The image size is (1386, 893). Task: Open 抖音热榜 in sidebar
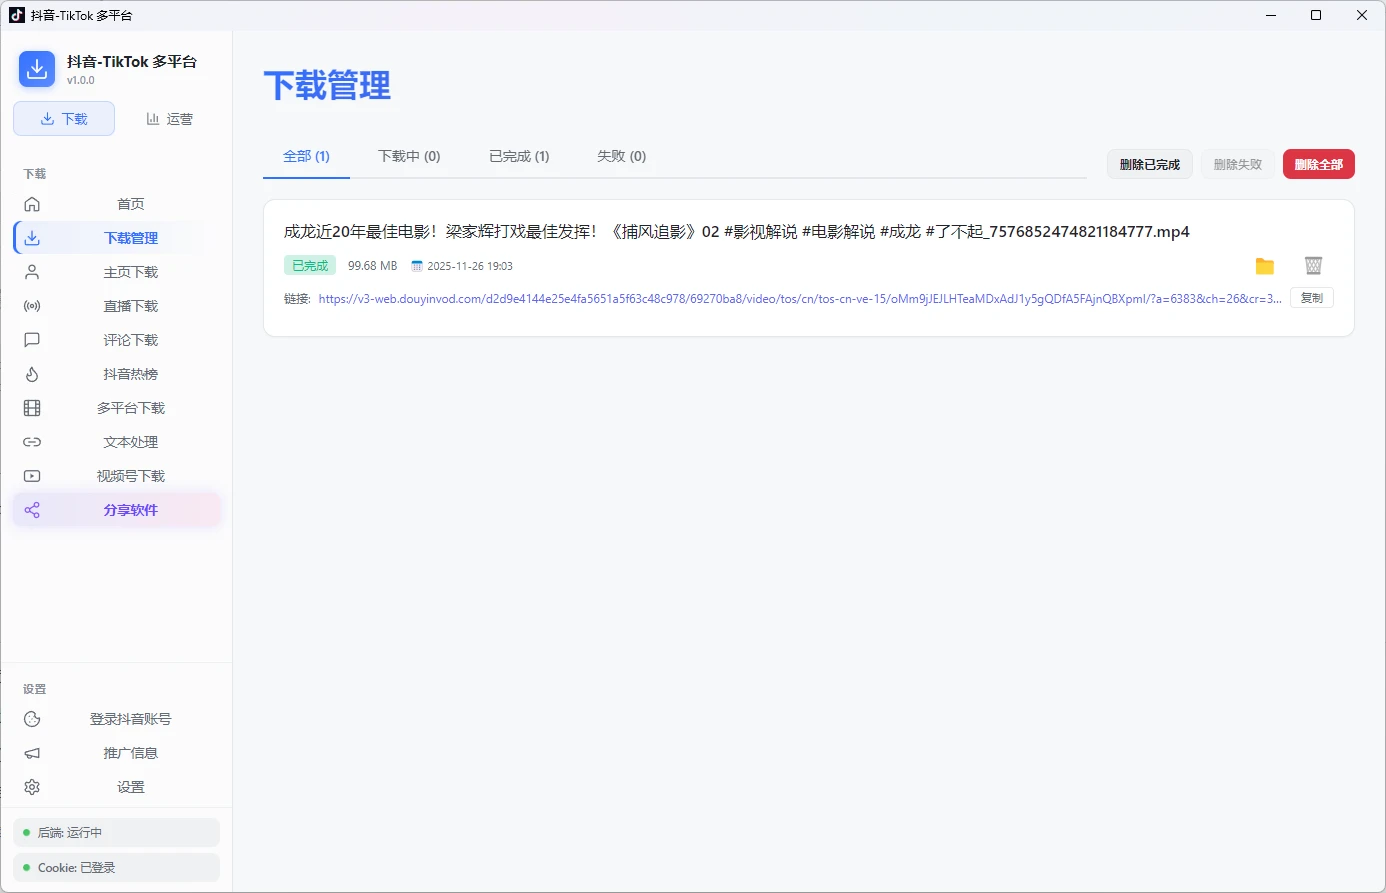tap(116, 374)
